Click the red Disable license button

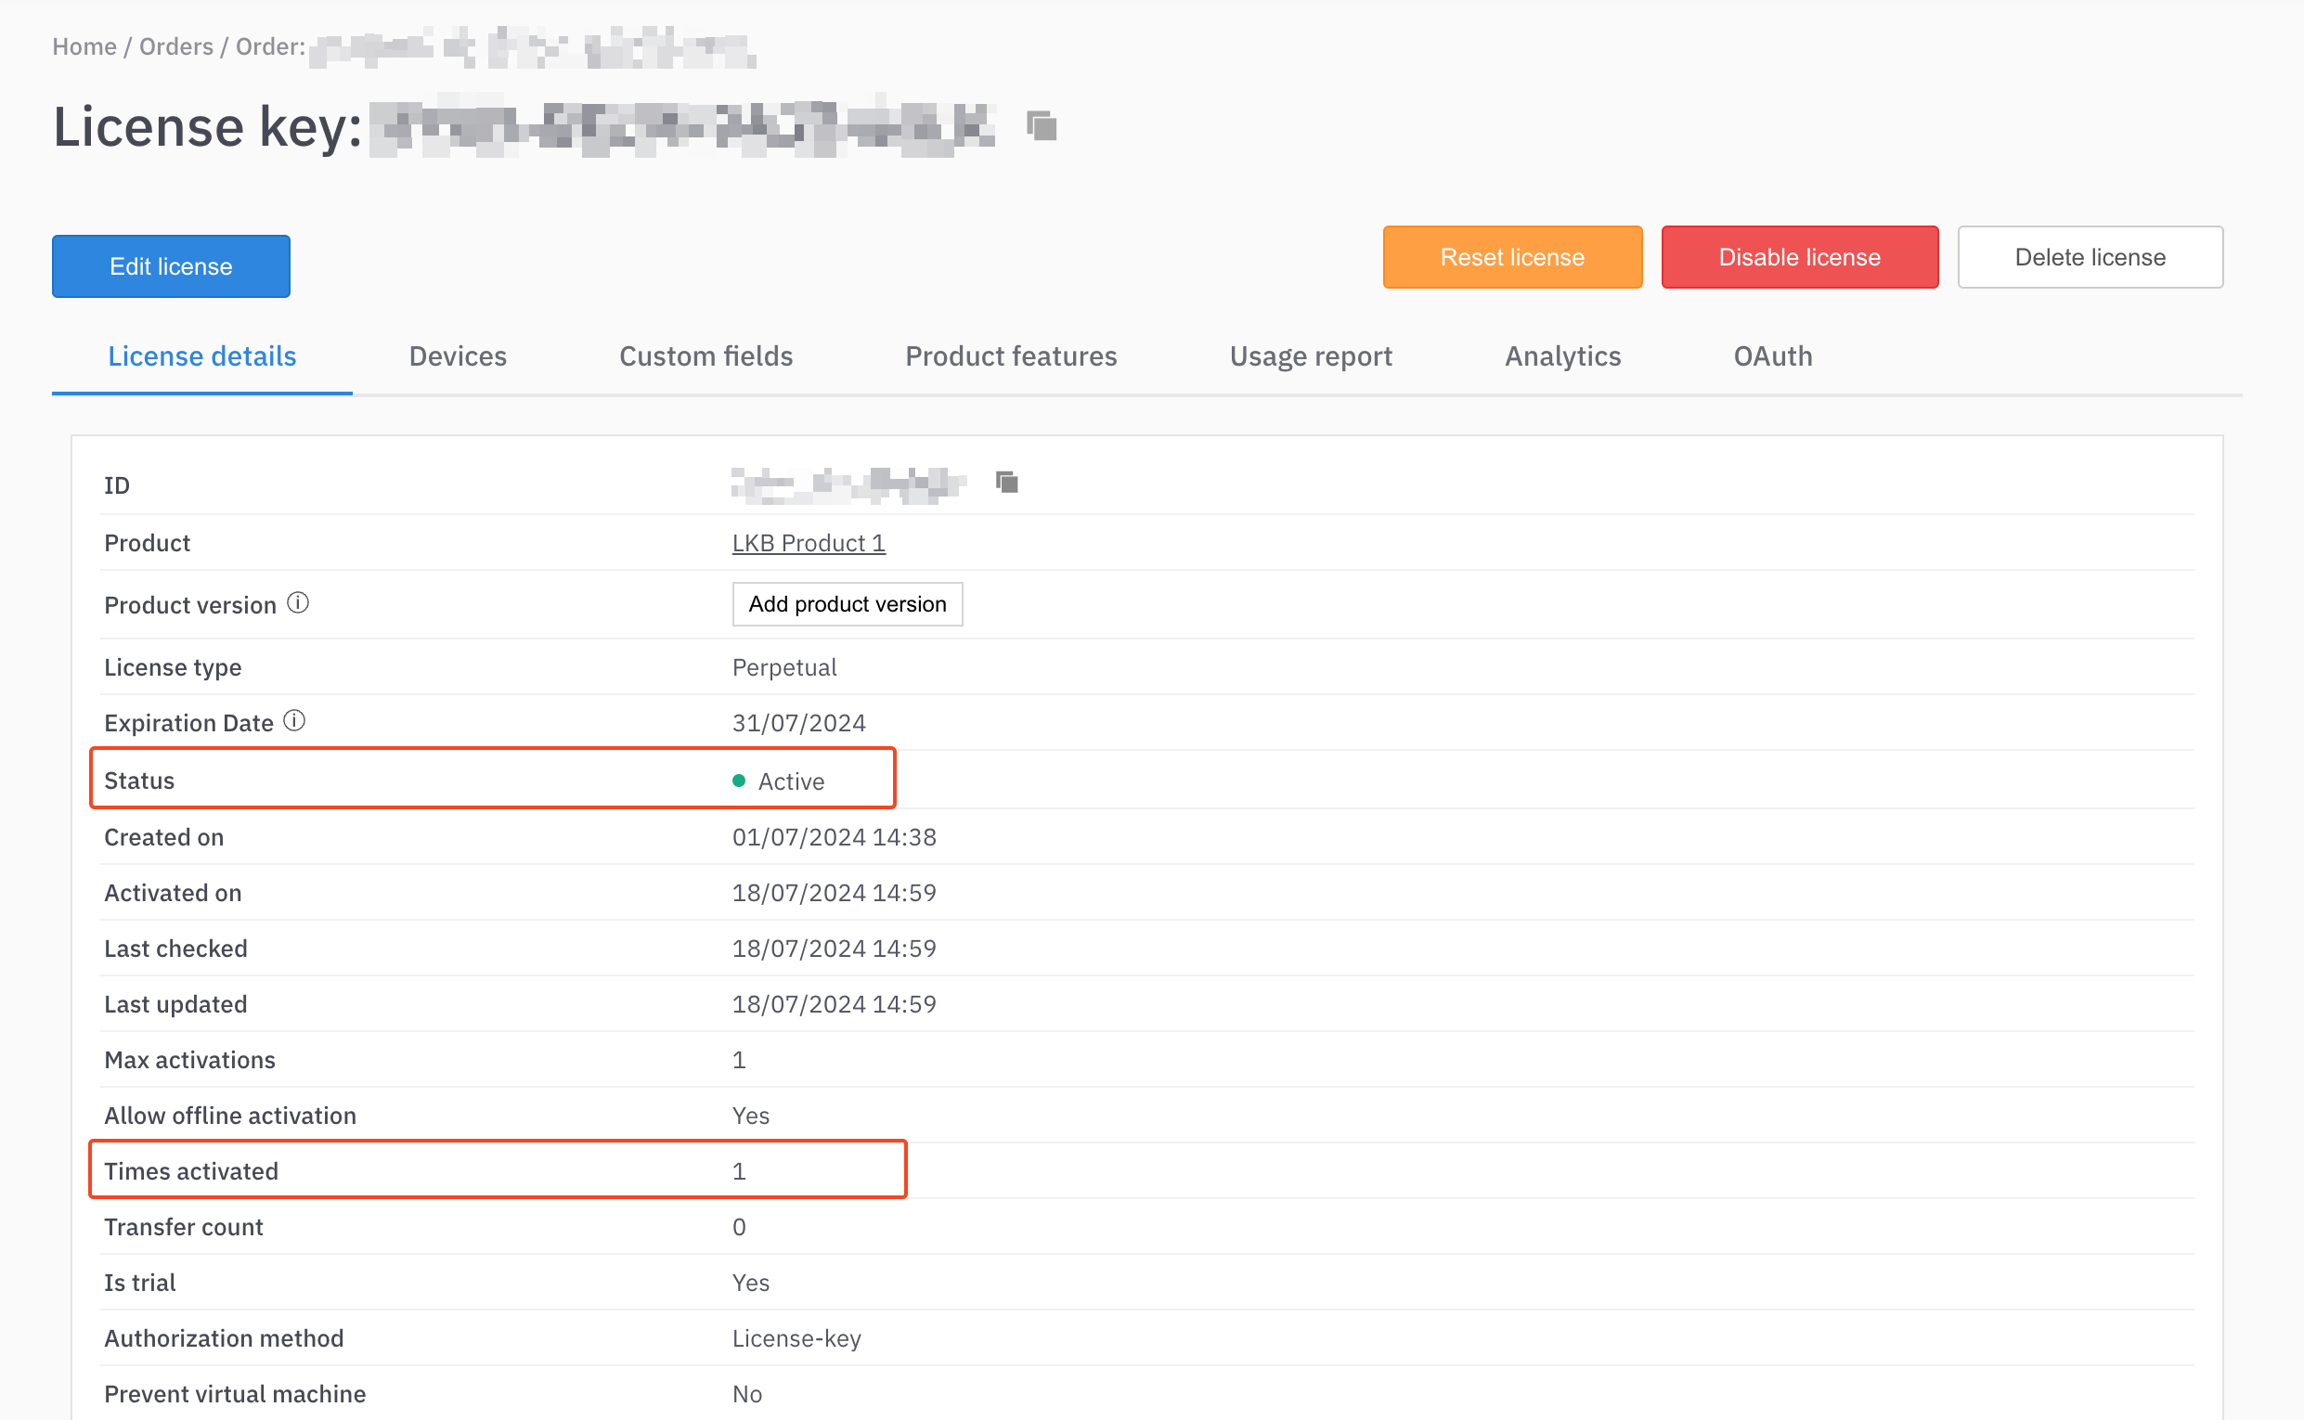click(x=1798, y=257)
